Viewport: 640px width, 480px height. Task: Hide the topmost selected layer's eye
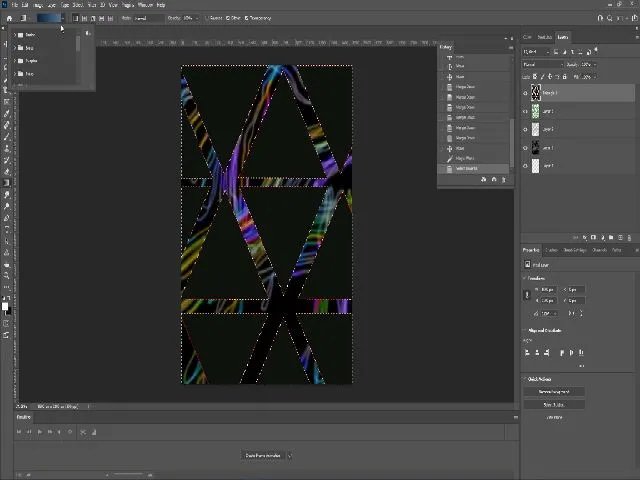pyautogui.click(x=525, y=93)
